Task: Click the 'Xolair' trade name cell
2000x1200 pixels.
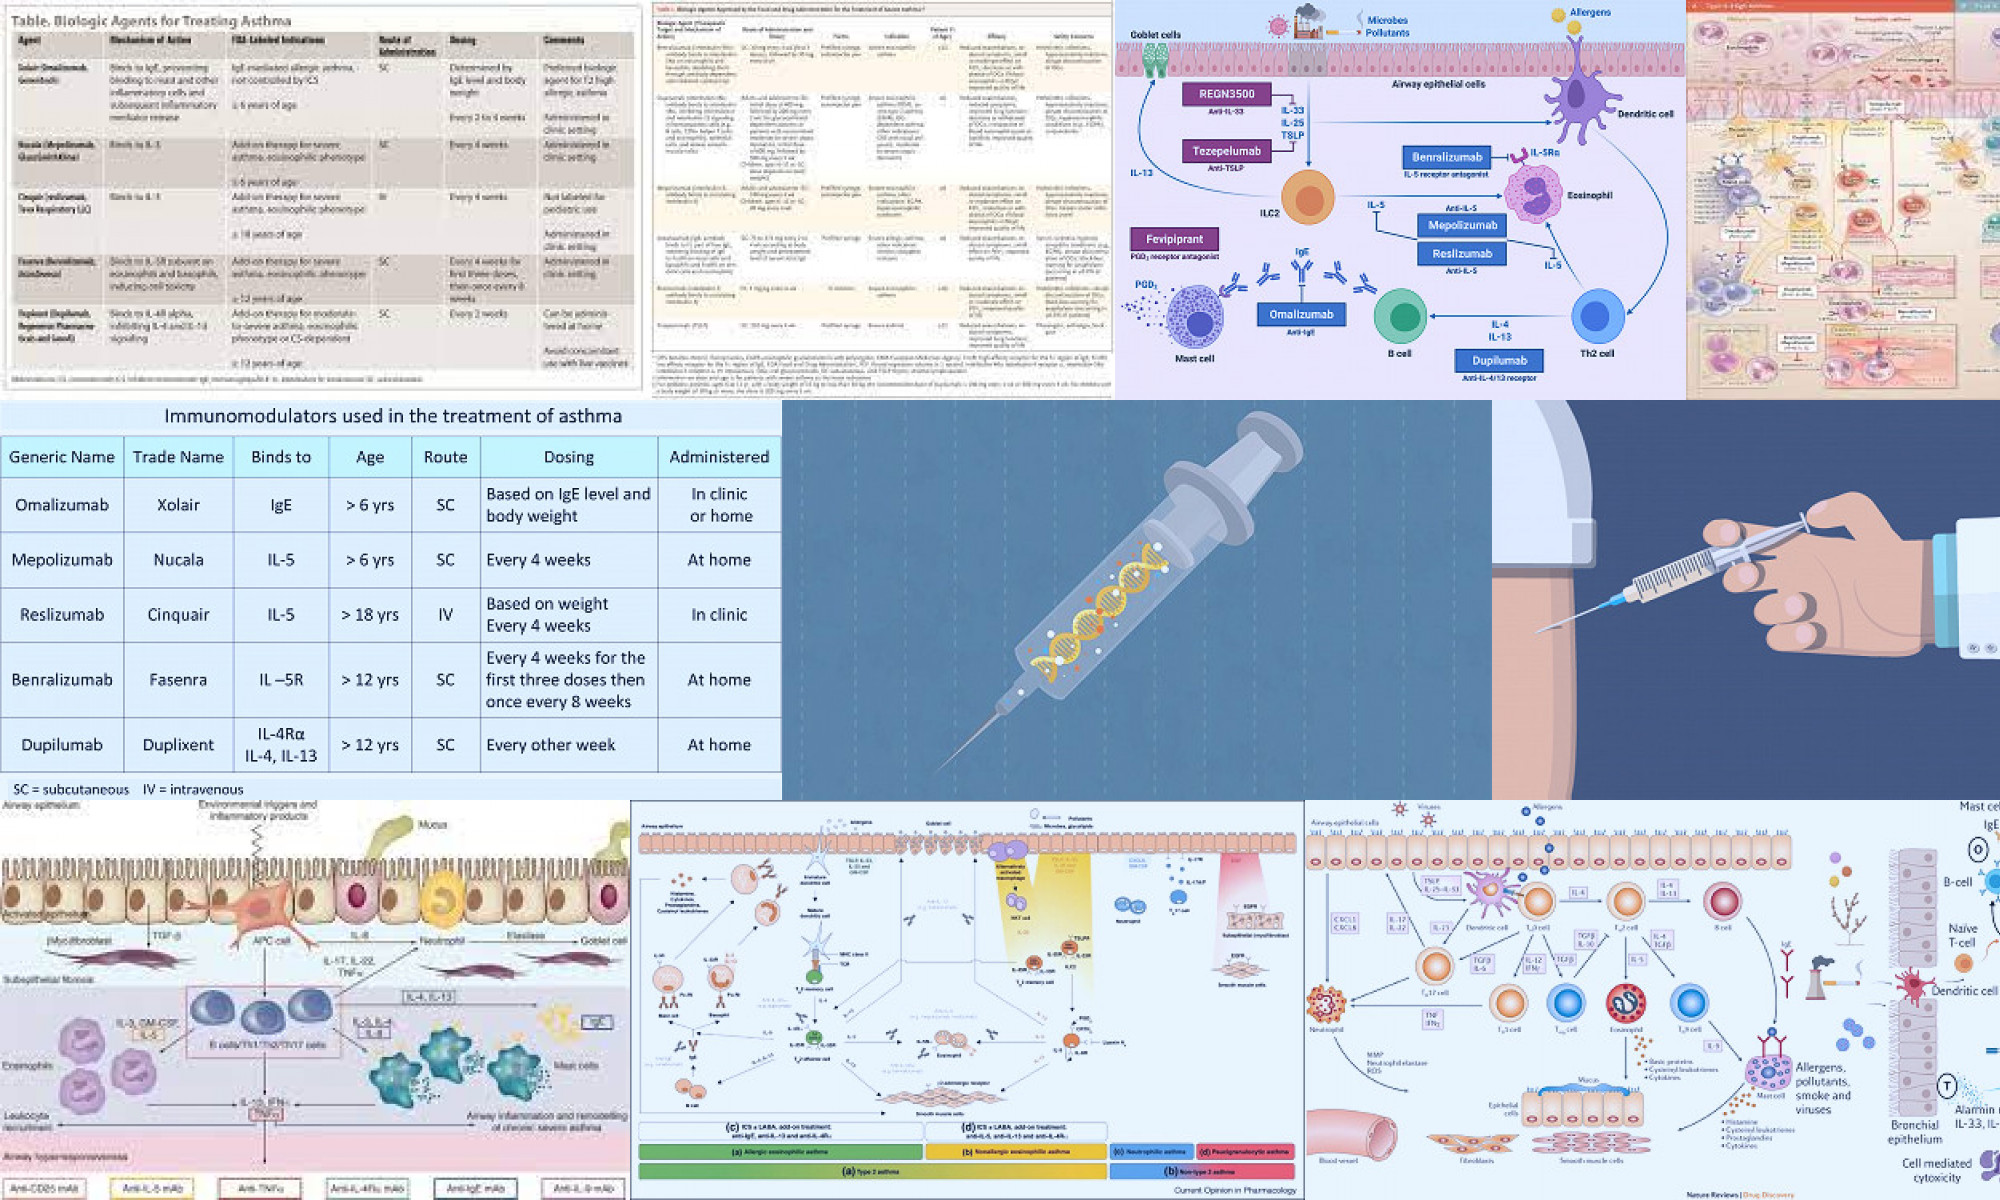Action: (x=178, y=505)
